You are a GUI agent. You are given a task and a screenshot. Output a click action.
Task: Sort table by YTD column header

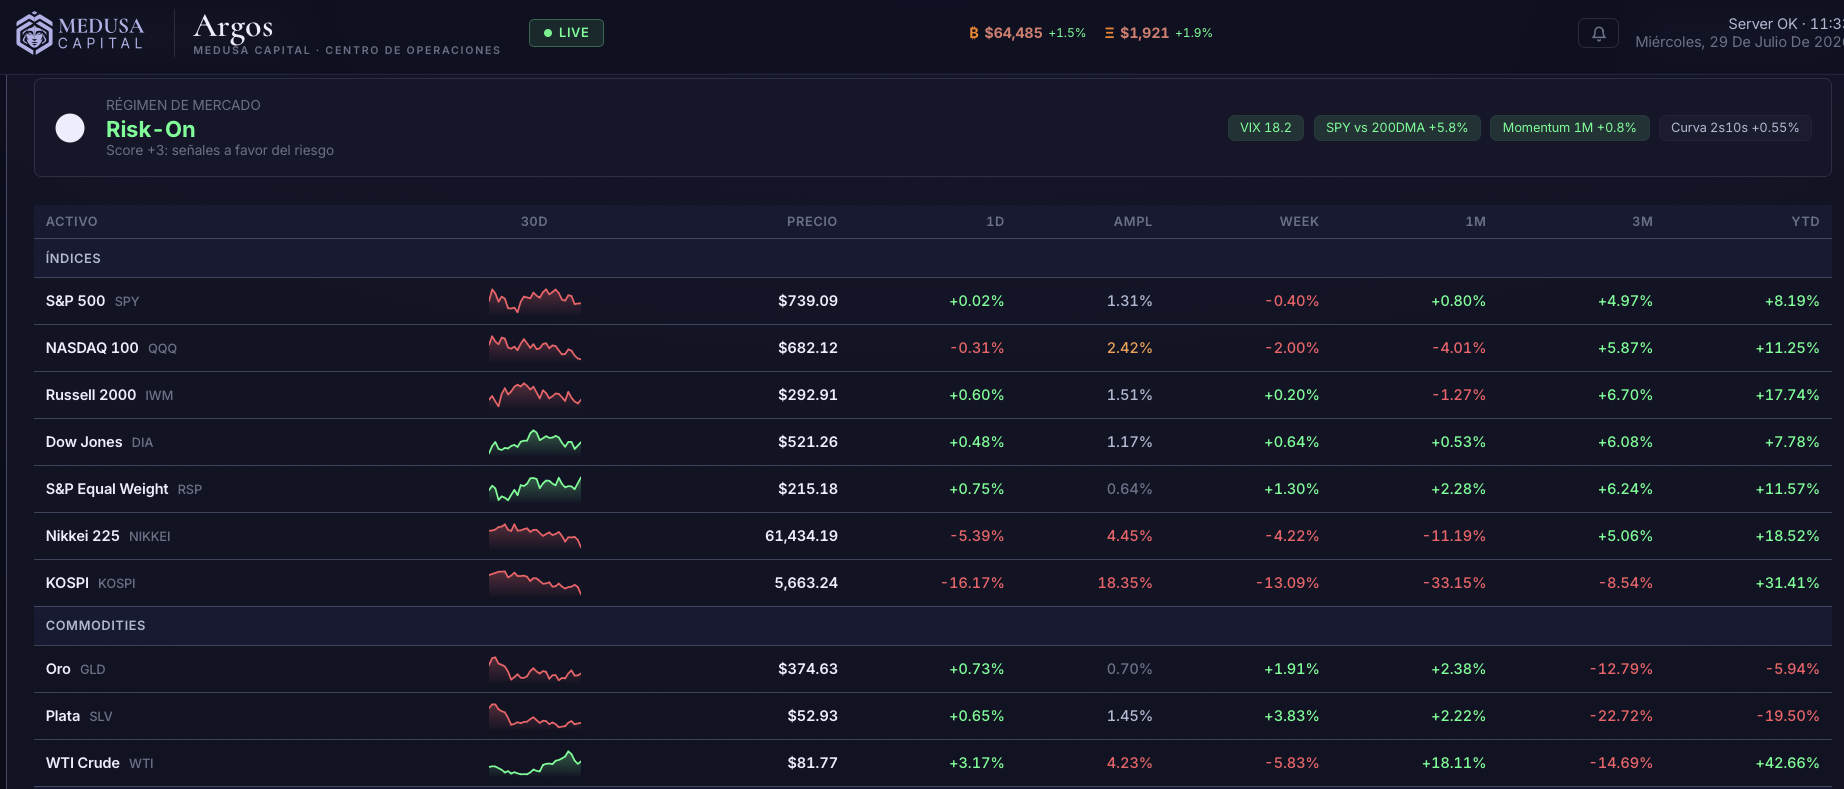click(x=1805, y=221)
